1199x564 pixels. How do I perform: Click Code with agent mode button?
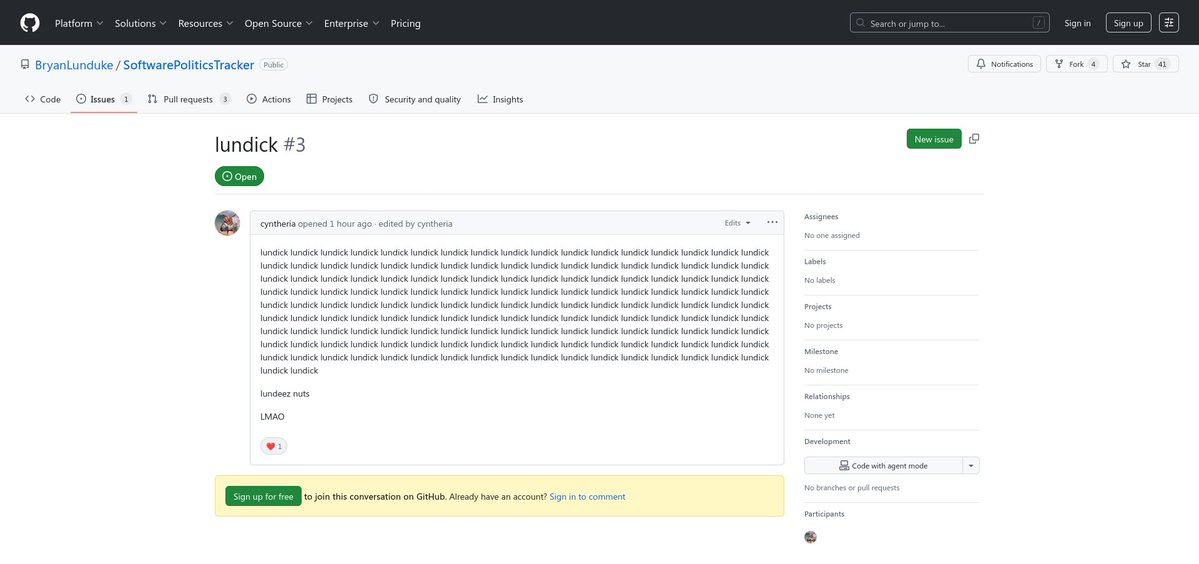tap(882, 465)
